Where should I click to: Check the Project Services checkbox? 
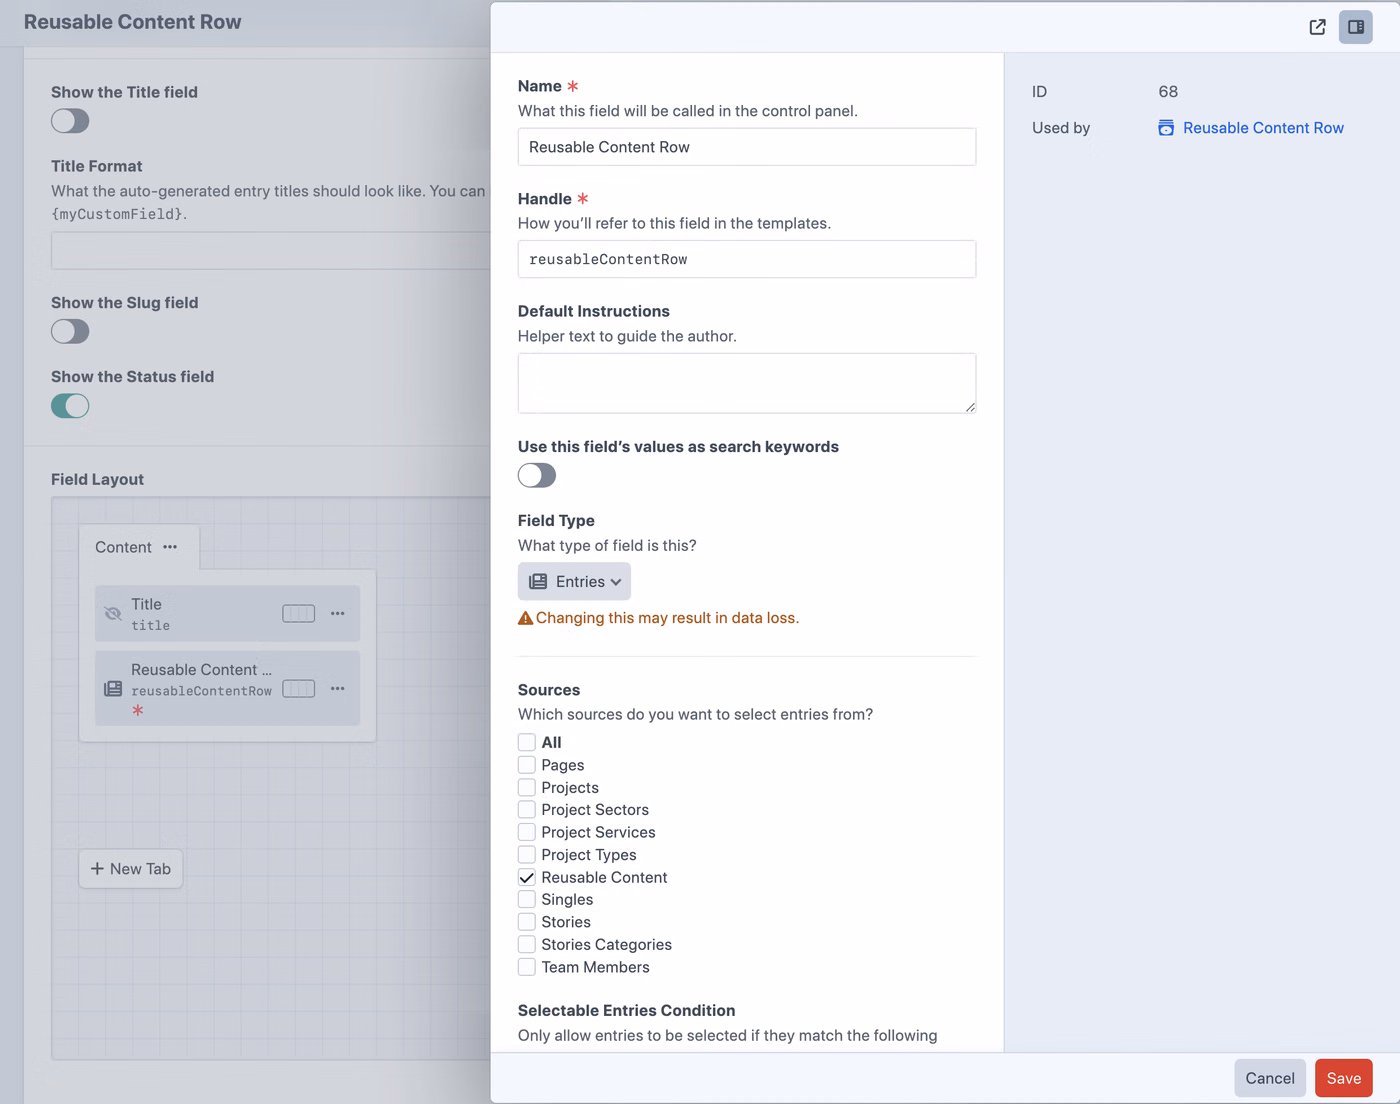[527, 832]
